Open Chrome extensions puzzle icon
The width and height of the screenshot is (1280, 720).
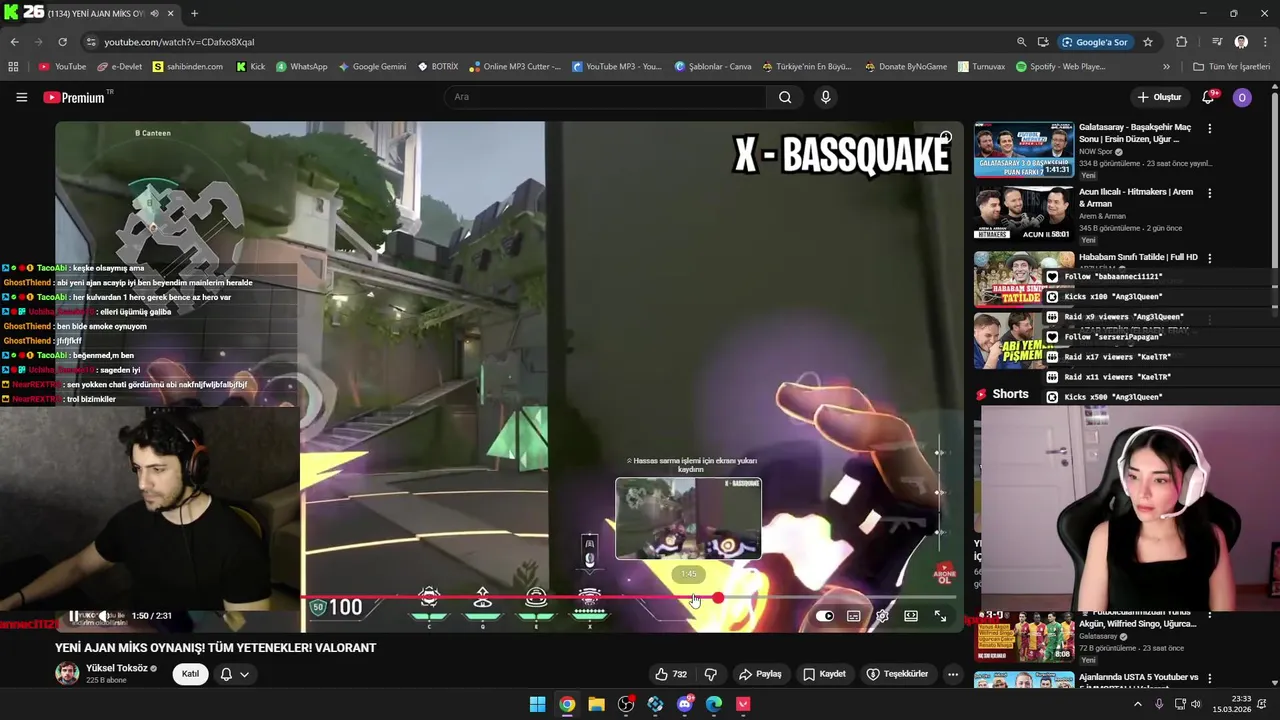point(1181,42)
